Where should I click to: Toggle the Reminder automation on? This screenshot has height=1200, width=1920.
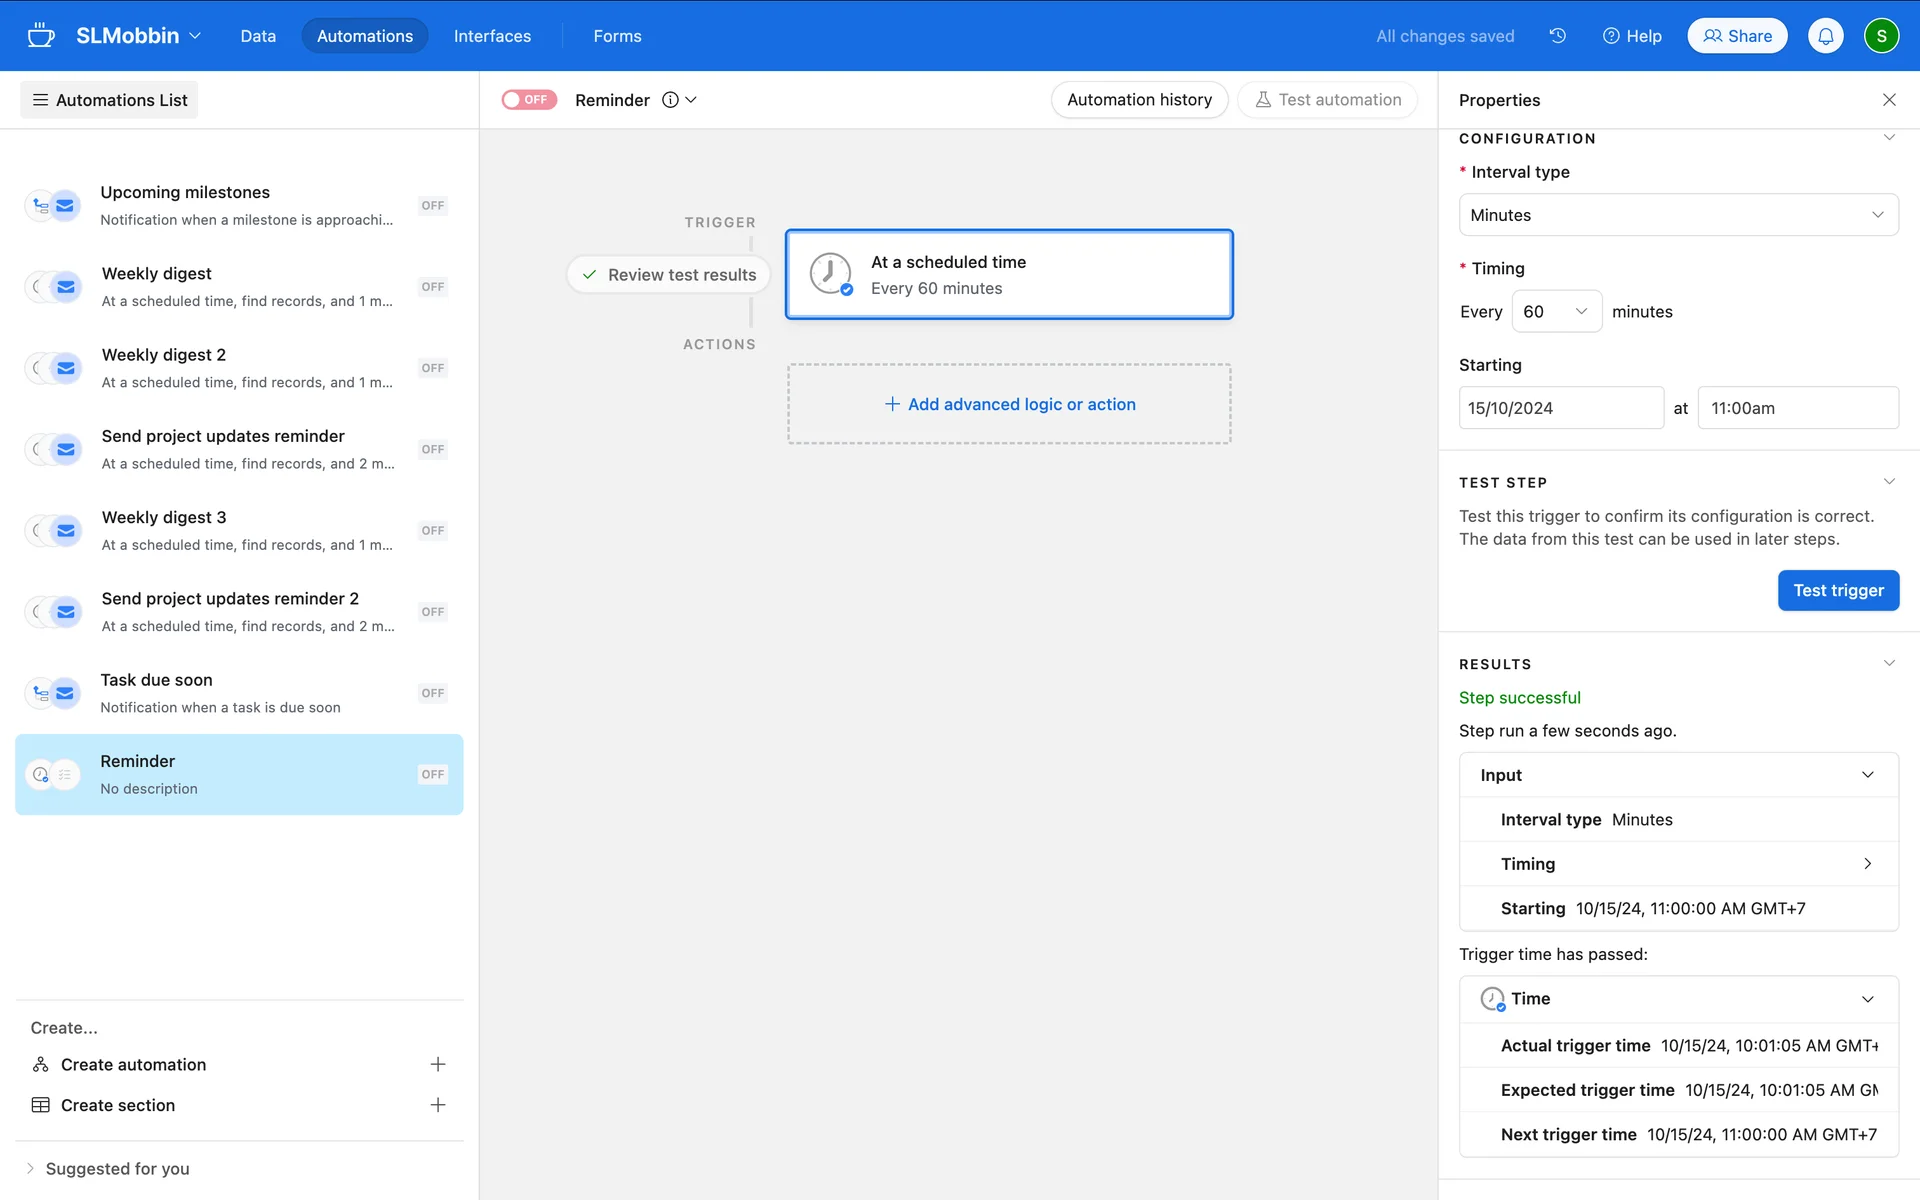click(529, 100)
